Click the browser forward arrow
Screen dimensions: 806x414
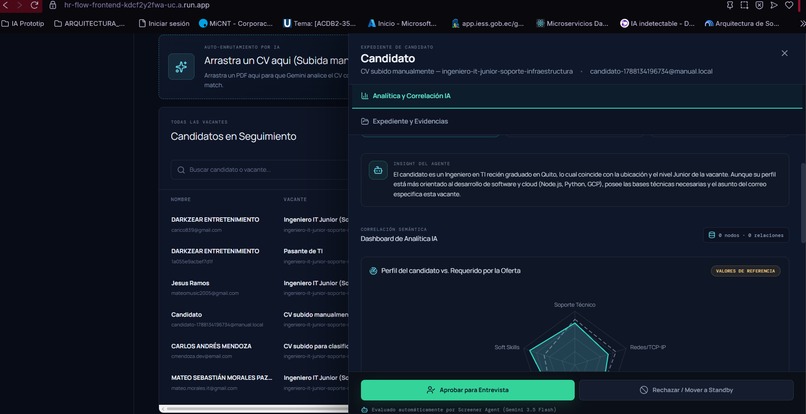click(x=20, y=5)
